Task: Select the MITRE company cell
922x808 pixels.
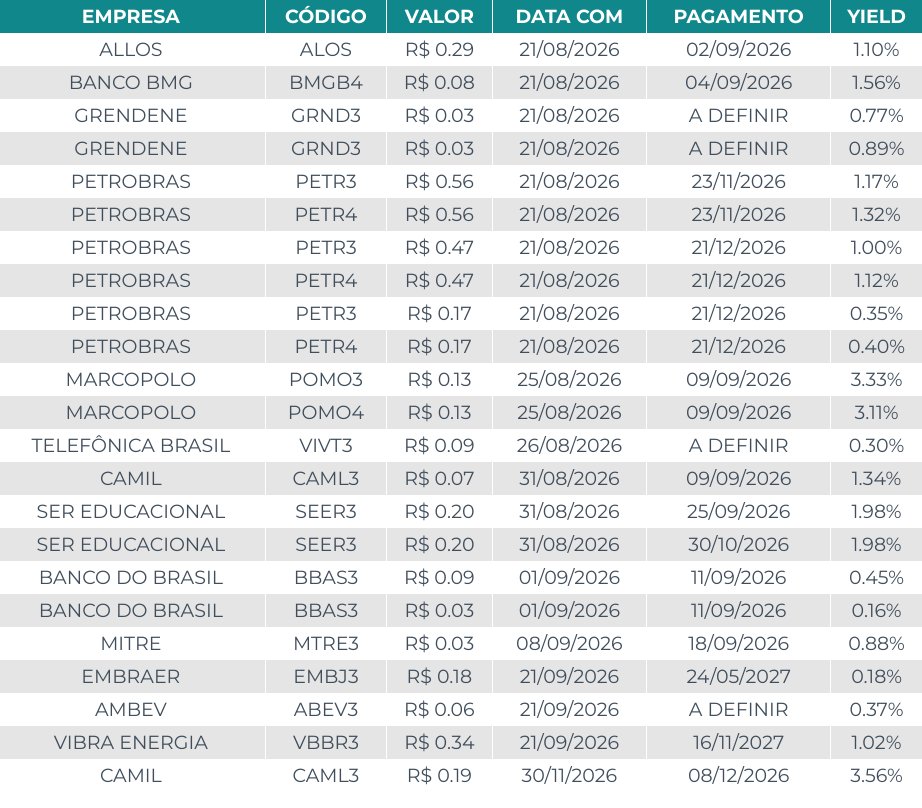Action: click(x=131, y=643)
